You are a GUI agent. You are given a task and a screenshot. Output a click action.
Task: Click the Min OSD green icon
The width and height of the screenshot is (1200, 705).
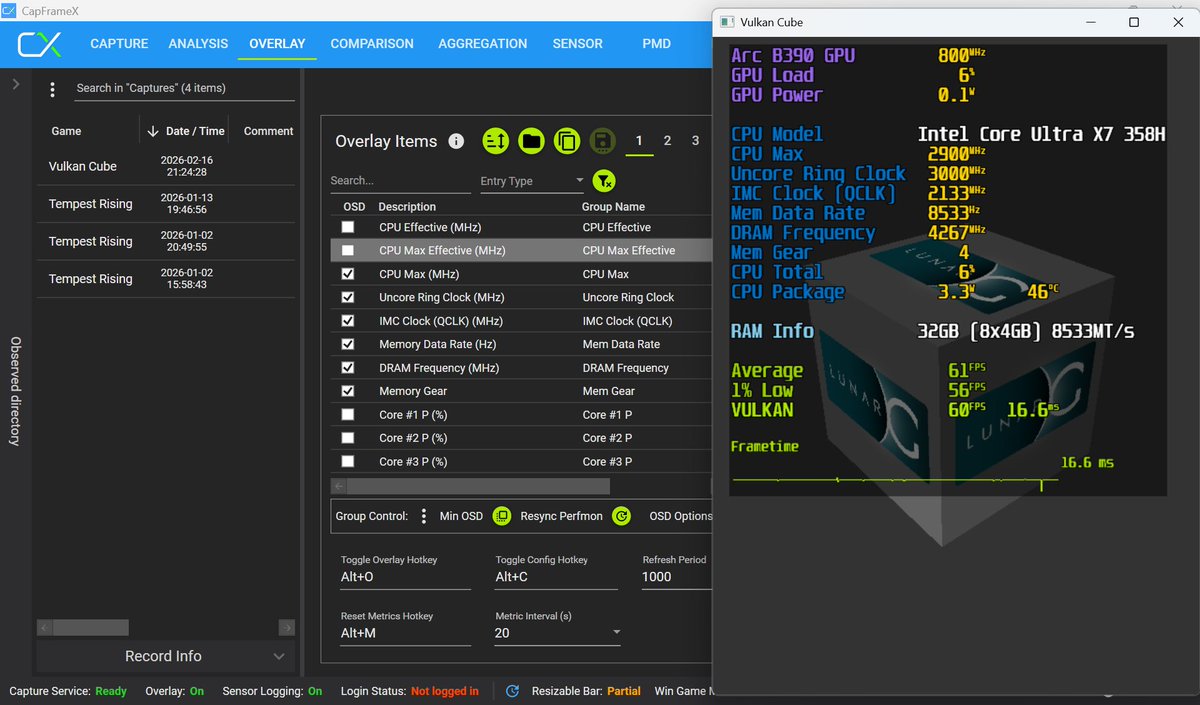[x=502, y=516]
